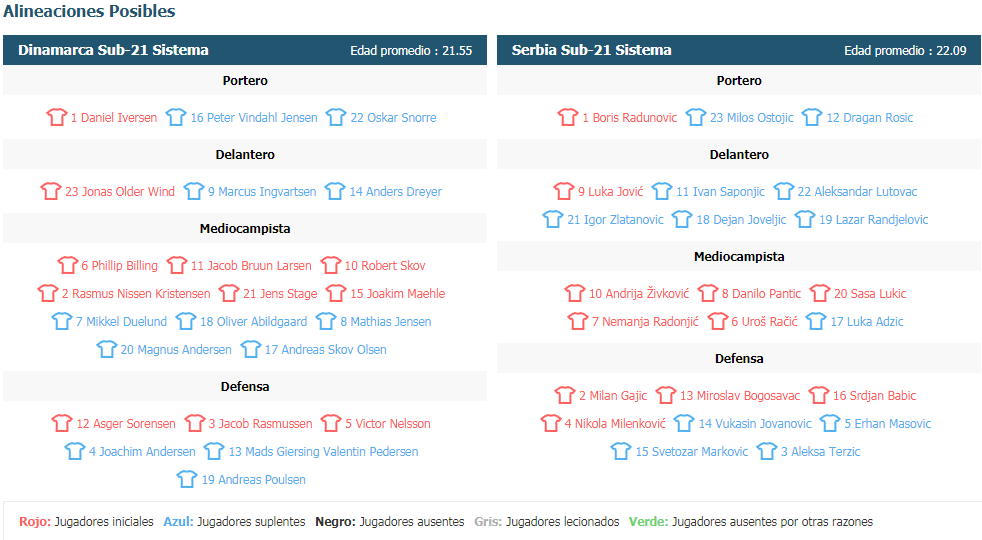
Task: Open player 12 Dragan Rosic
Action: click(x=870, y=118)
